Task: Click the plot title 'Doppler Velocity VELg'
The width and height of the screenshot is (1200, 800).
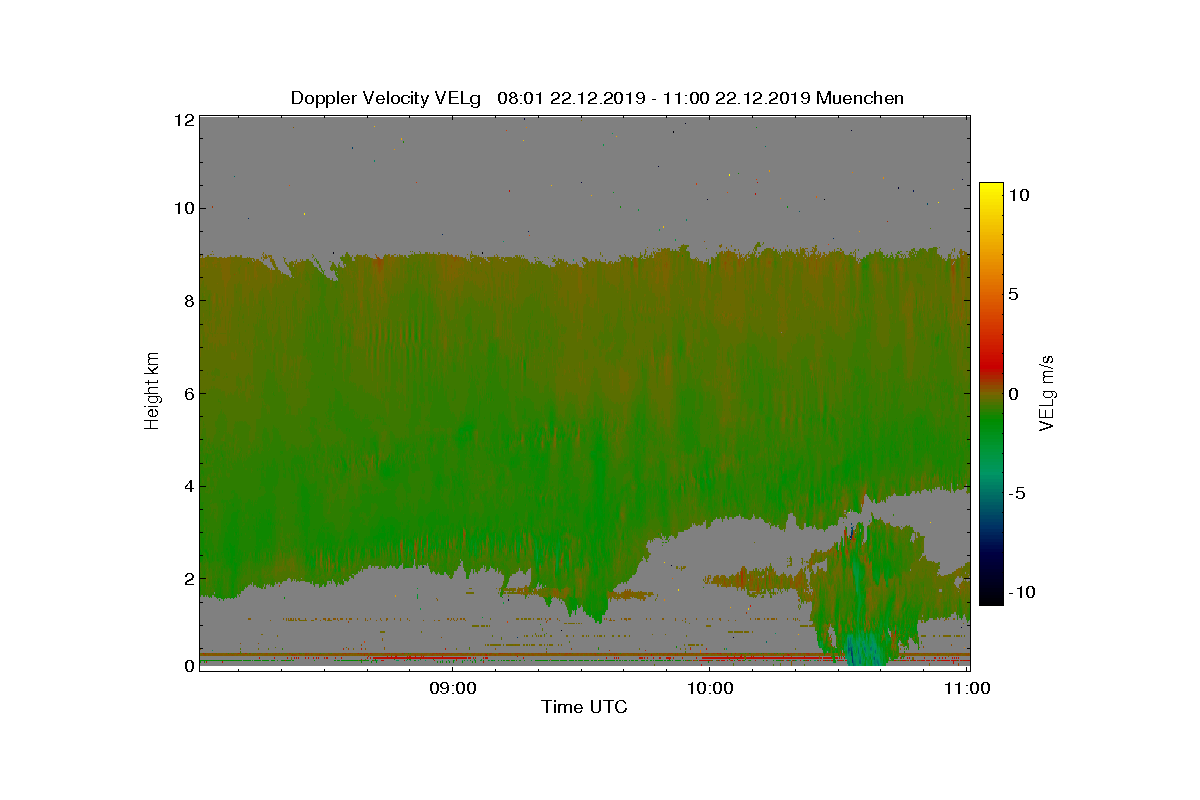Action: point(385,98)
